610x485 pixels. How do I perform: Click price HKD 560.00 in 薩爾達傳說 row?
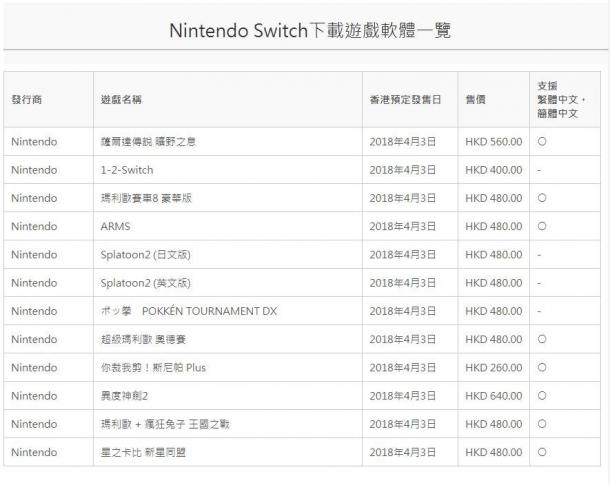tap(494, 142)
